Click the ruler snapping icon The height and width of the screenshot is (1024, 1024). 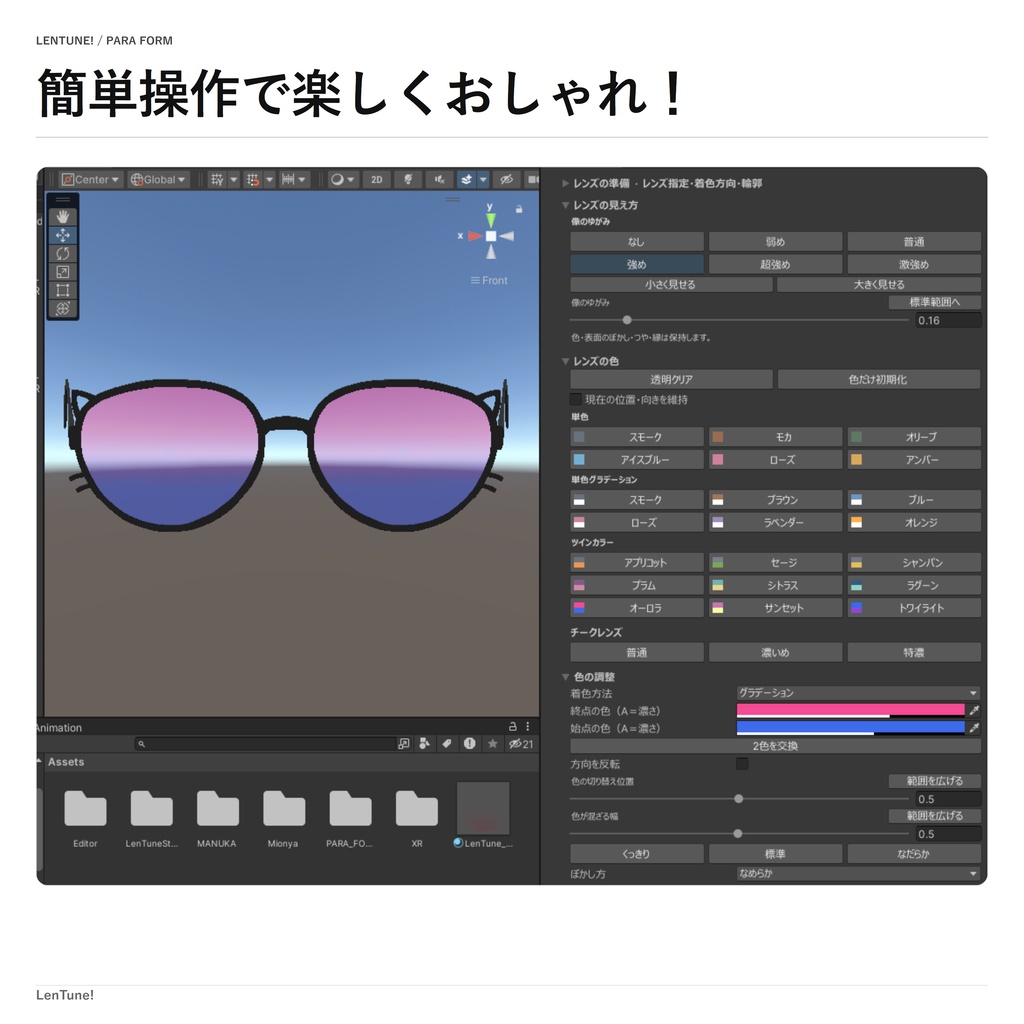click(x=288, y=180)
